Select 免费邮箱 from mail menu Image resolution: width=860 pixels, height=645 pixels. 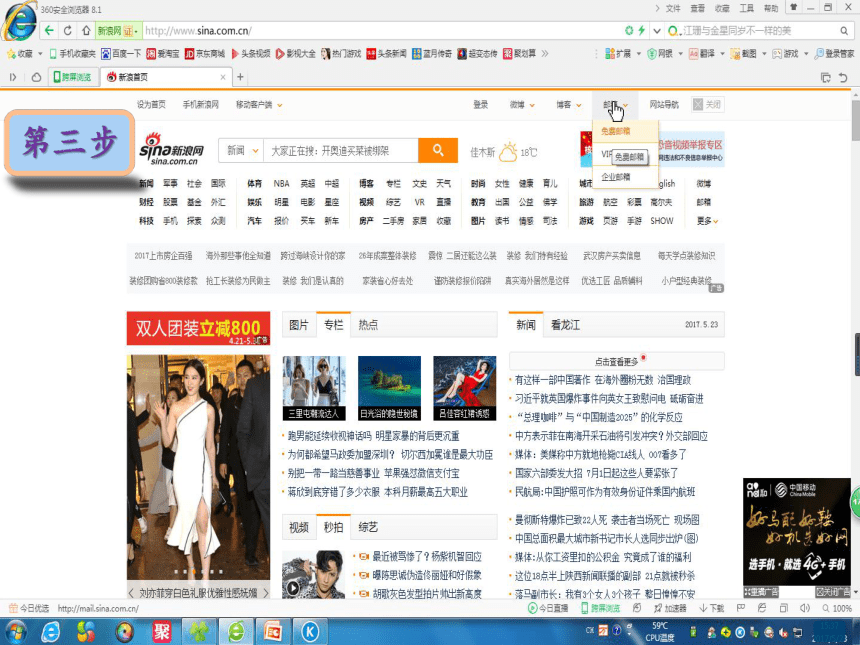pos(615,131)
